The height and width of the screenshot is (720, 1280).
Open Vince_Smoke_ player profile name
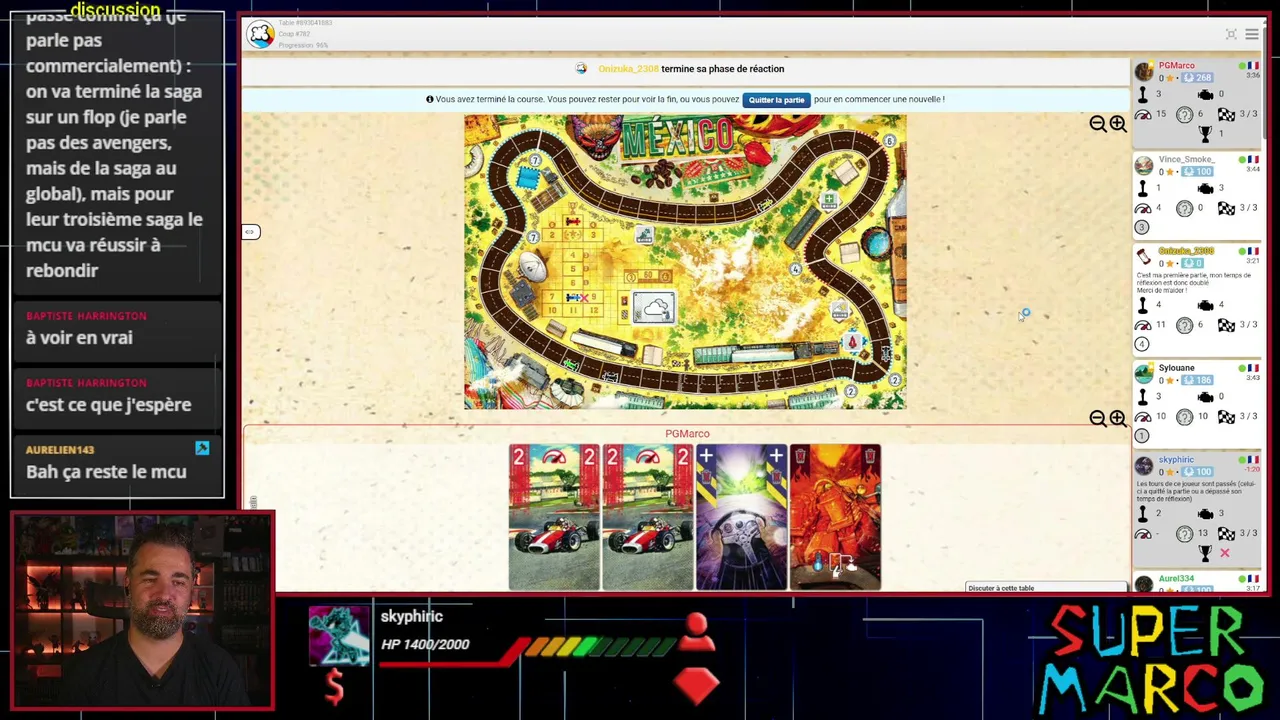[x=1186, y=160]
